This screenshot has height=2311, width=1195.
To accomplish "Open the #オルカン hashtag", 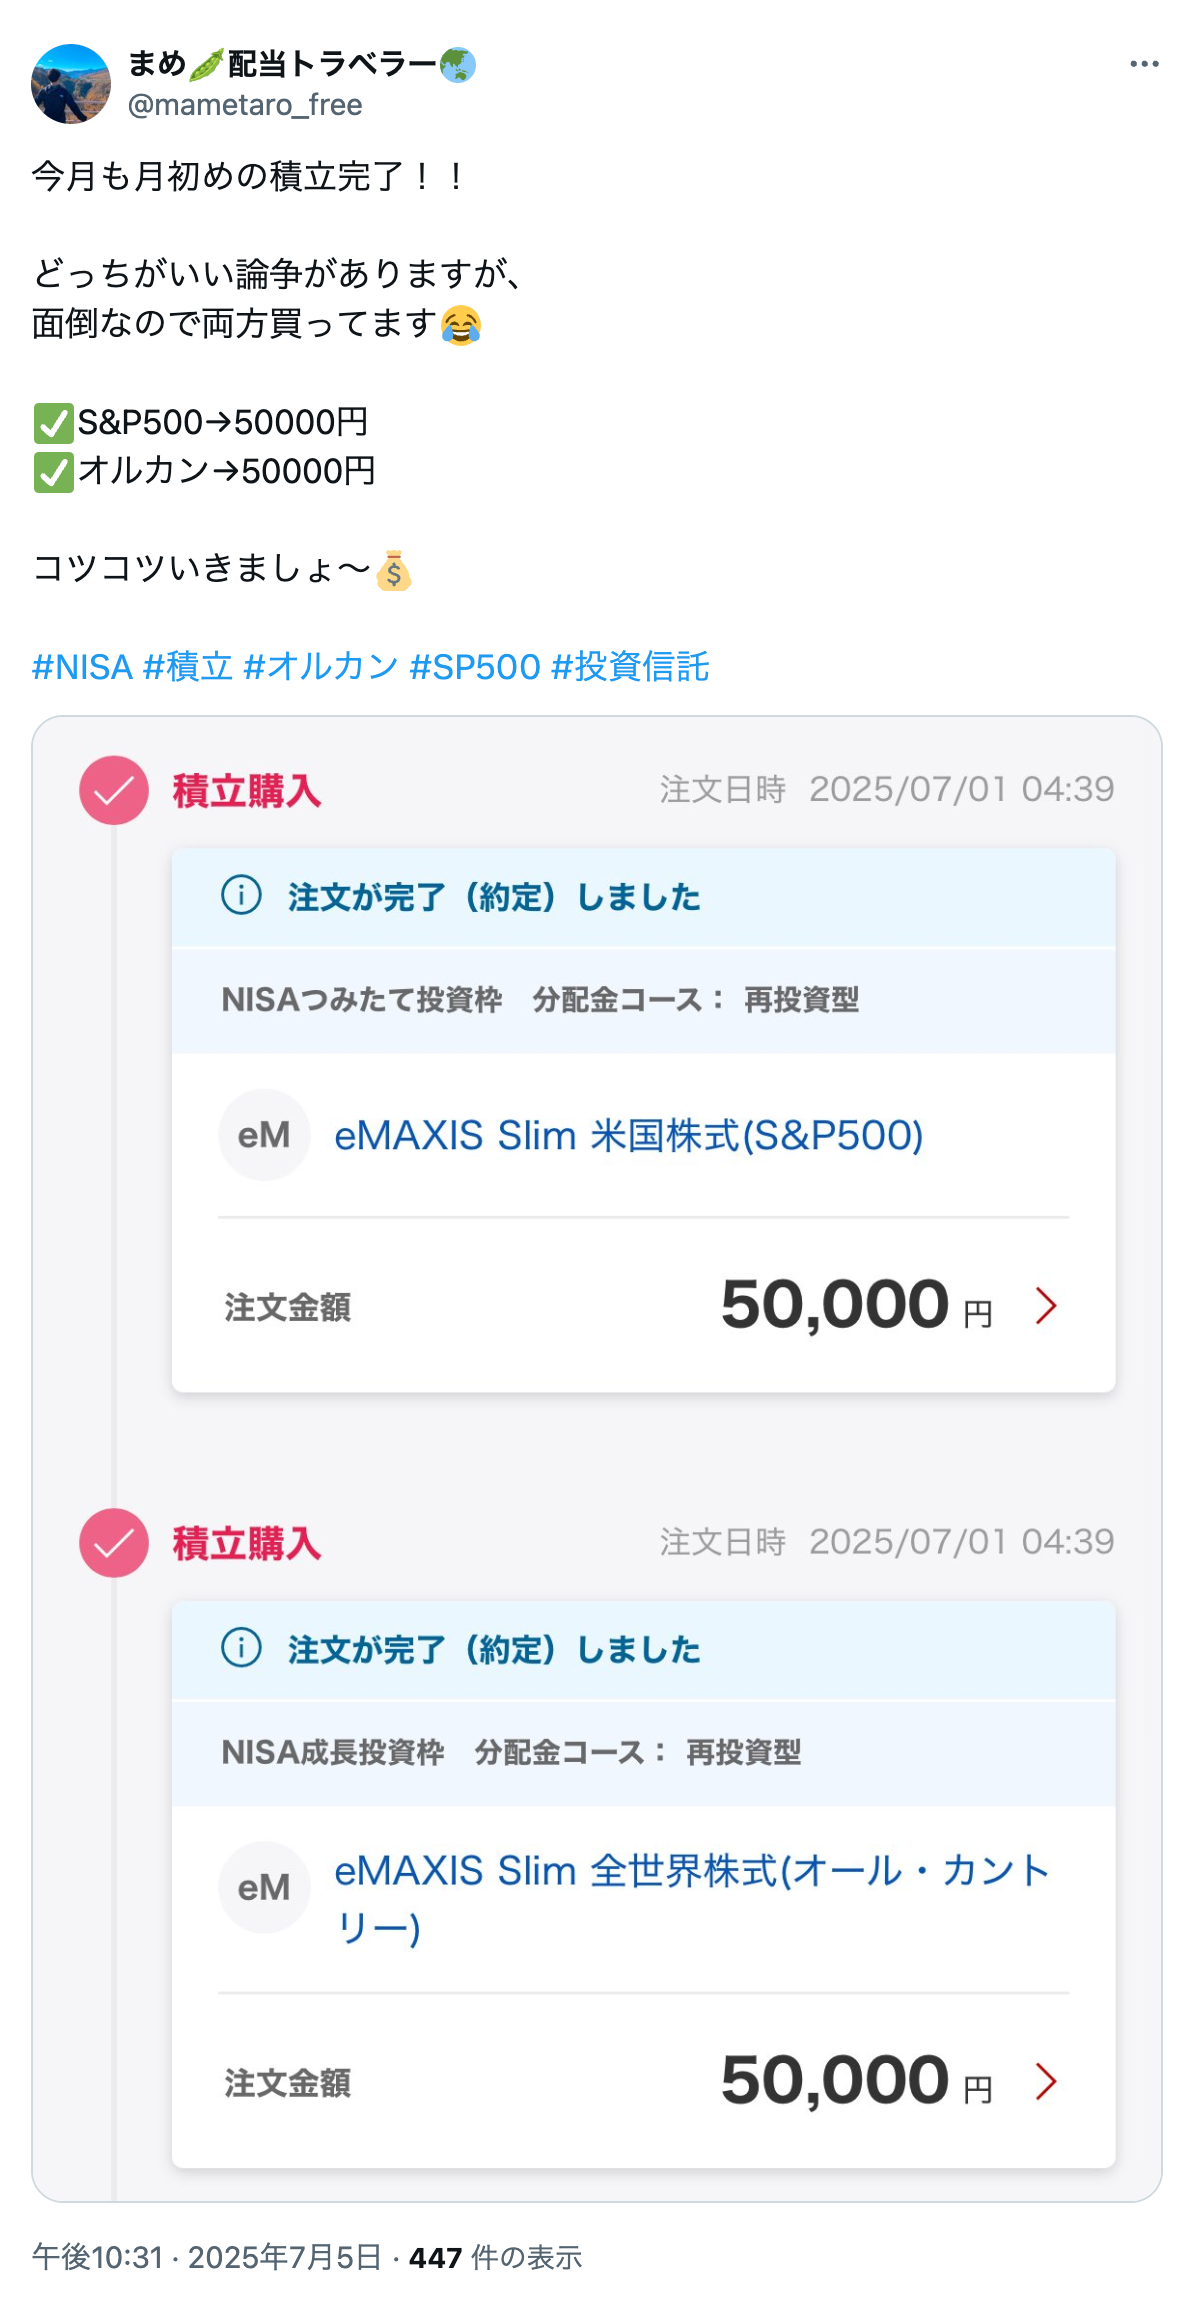I will (x=321, y=667).
